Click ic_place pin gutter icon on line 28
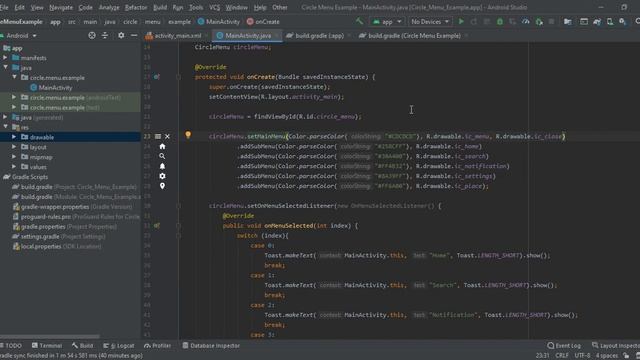 tap(162, 186)
